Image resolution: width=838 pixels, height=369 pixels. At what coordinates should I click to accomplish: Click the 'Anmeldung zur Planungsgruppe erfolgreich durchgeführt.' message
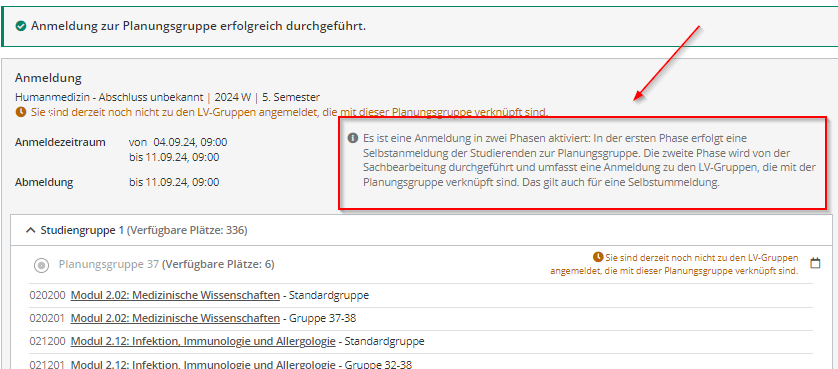click(199, 26)
